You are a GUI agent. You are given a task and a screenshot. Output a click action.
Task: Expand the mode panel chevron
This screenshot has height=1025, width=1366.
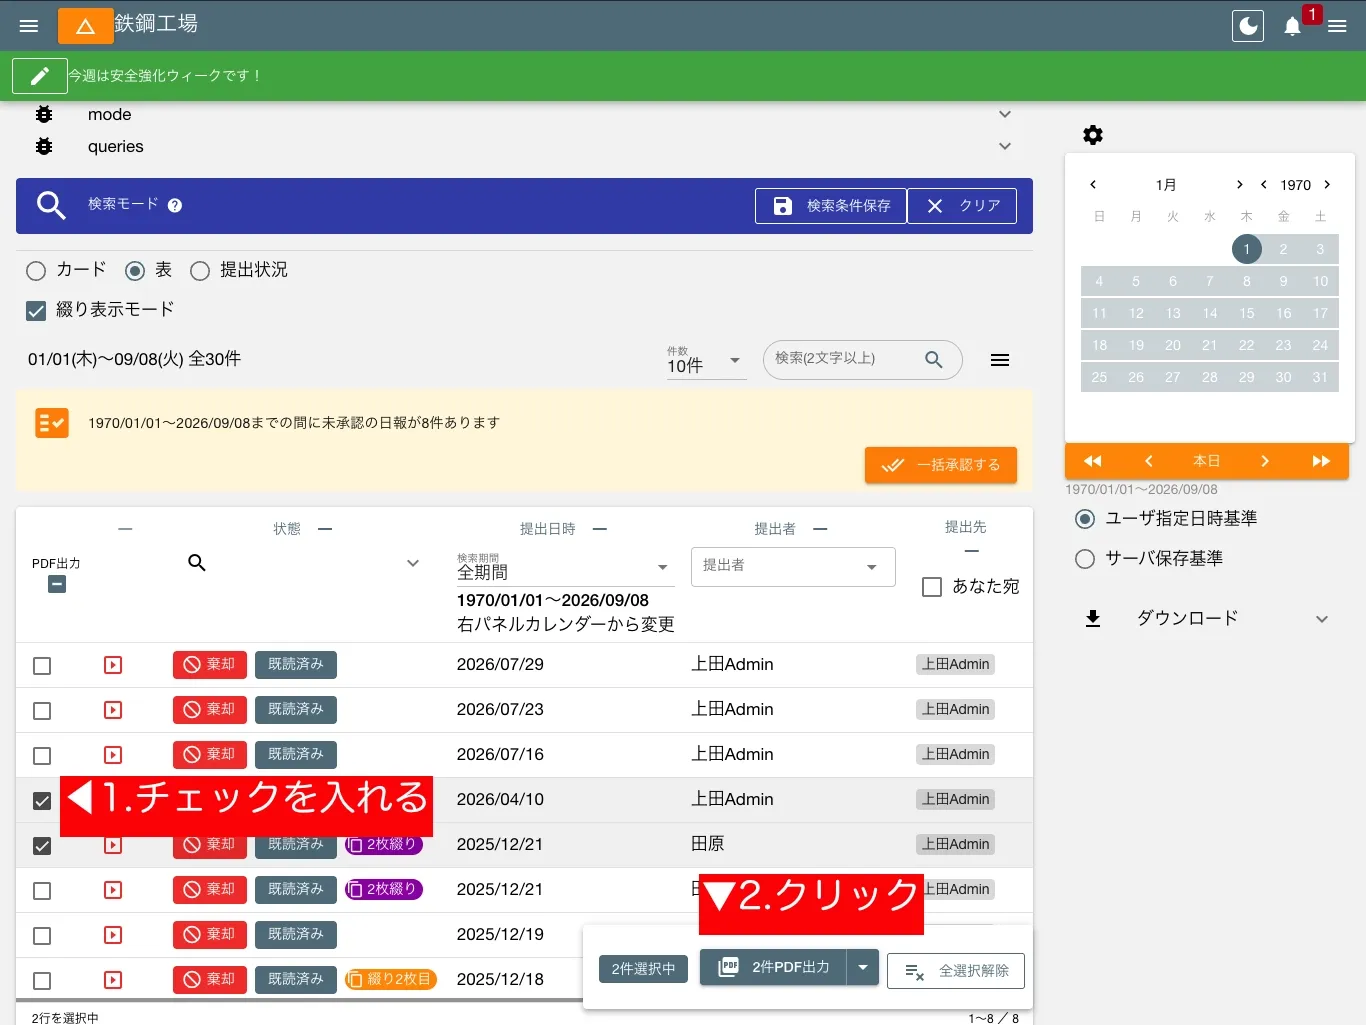[x=1005, y=114]
